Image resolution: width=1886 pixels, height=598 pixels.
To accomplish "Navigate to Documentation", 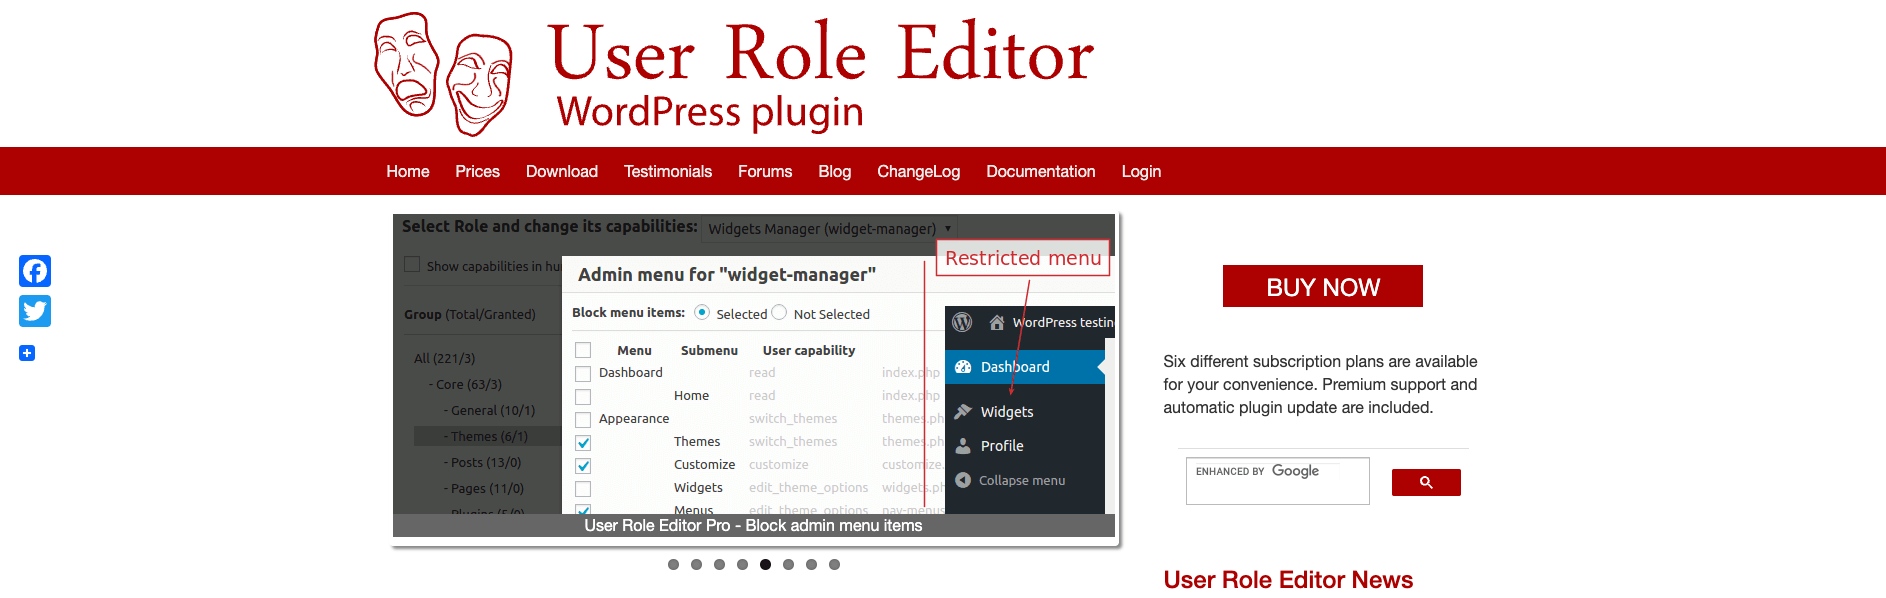I will pos(1041,171).
